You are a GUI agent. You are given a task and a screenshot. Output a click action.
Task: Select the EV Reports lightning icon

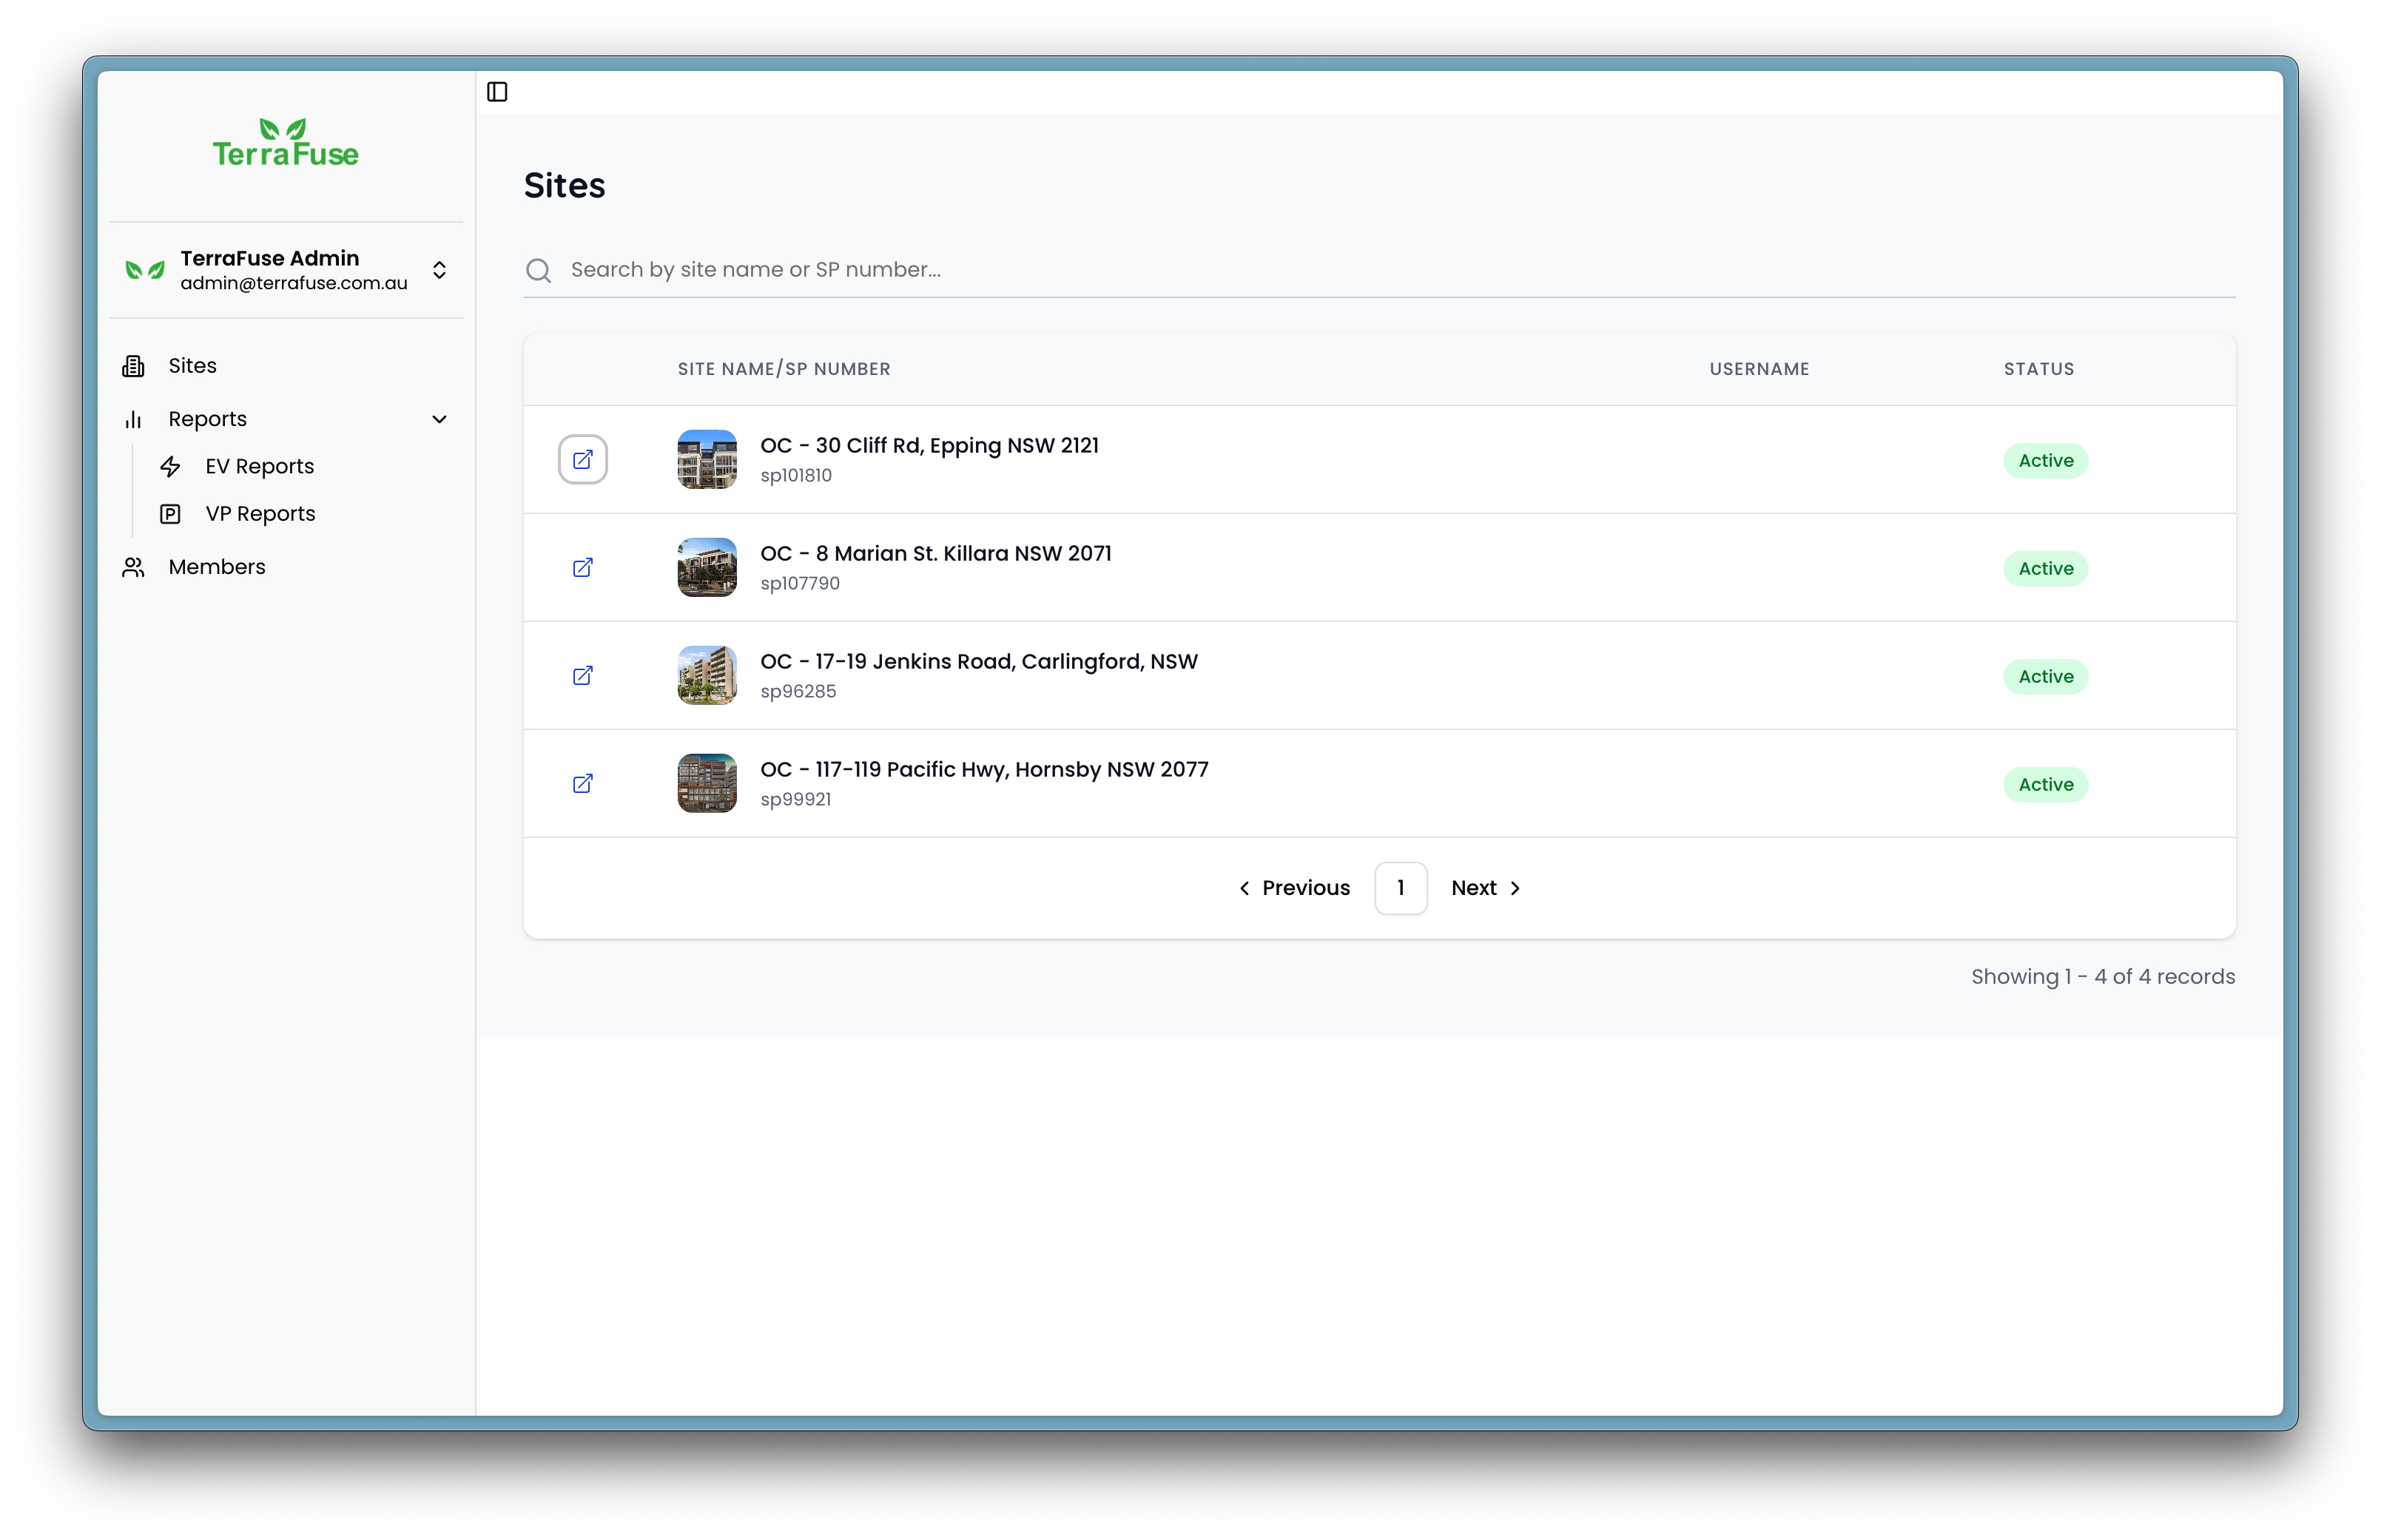171,466
